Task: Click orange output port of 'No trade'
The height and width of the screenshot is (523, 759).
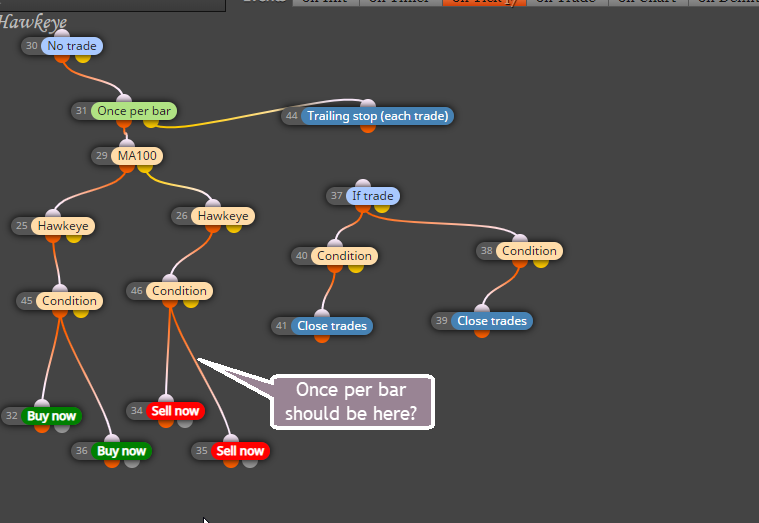Action: (62, 58)
